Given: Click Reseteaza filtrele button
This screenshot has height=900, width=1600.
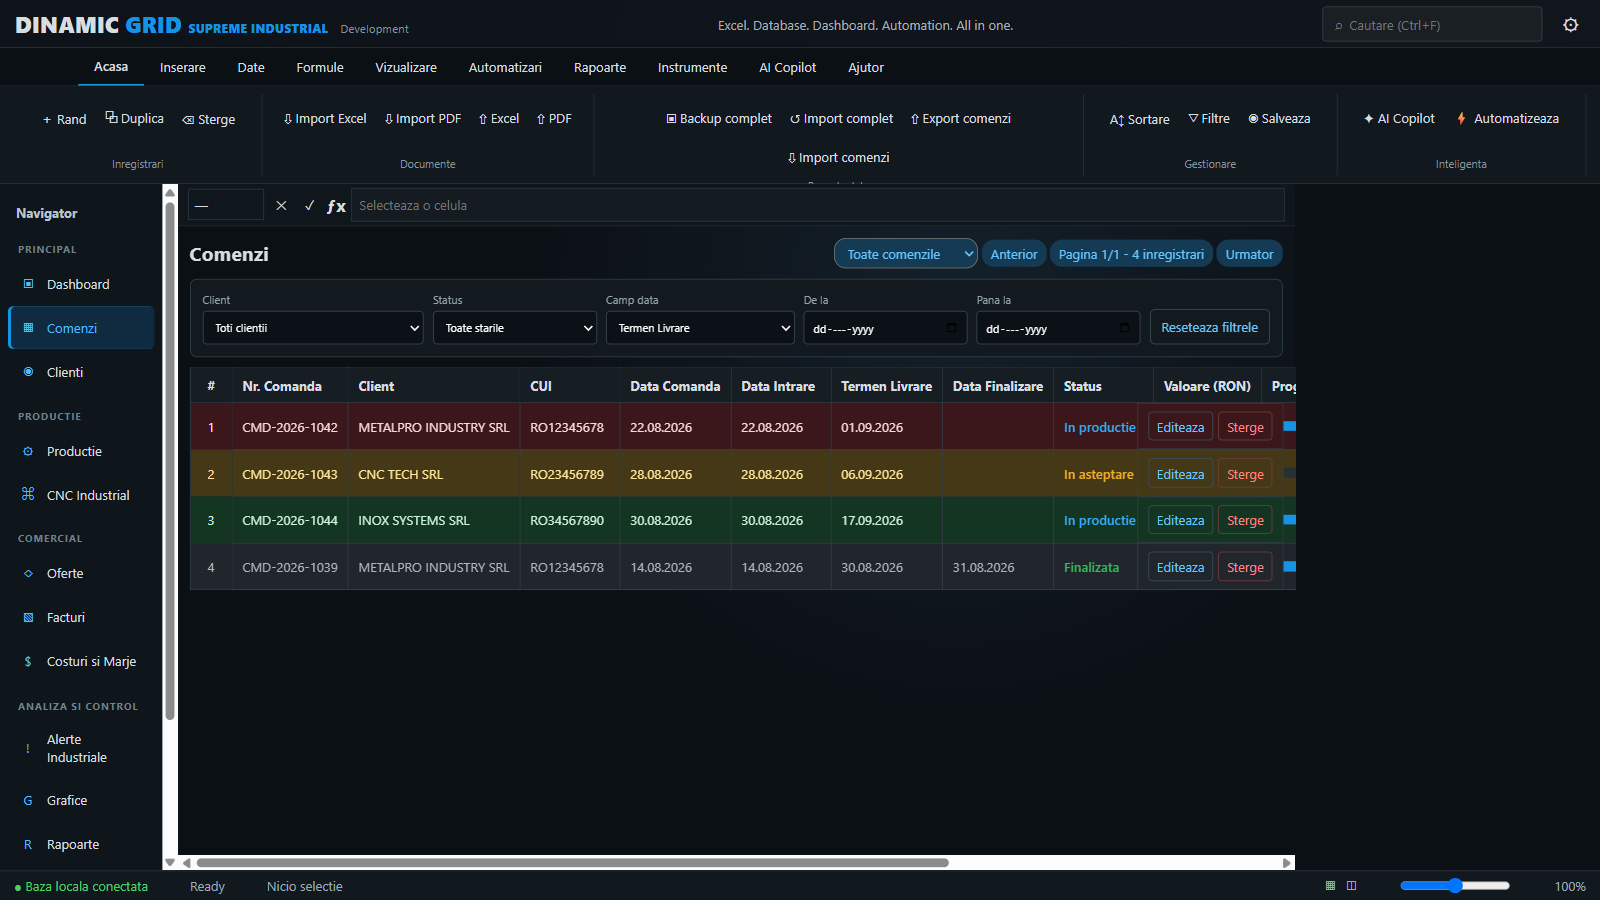Looking at the screenshot, I should point(1210,327).
